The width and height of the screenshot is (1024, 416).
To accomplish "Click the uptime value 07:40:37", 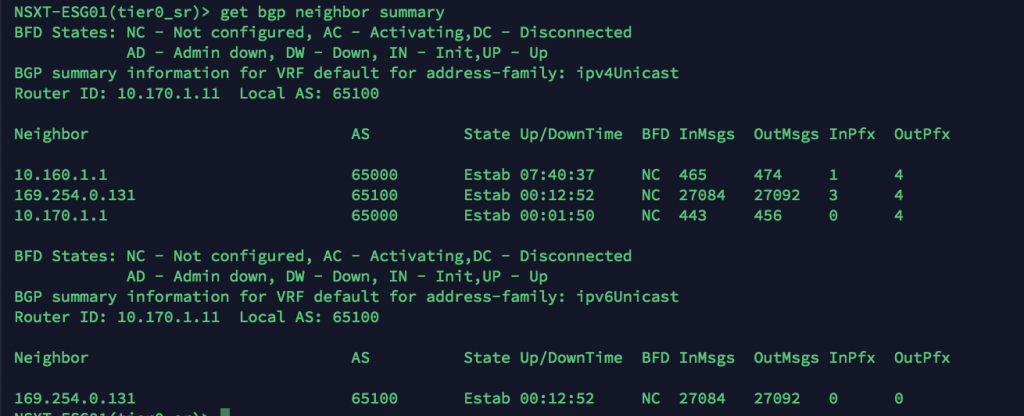I will click(557, 175).
